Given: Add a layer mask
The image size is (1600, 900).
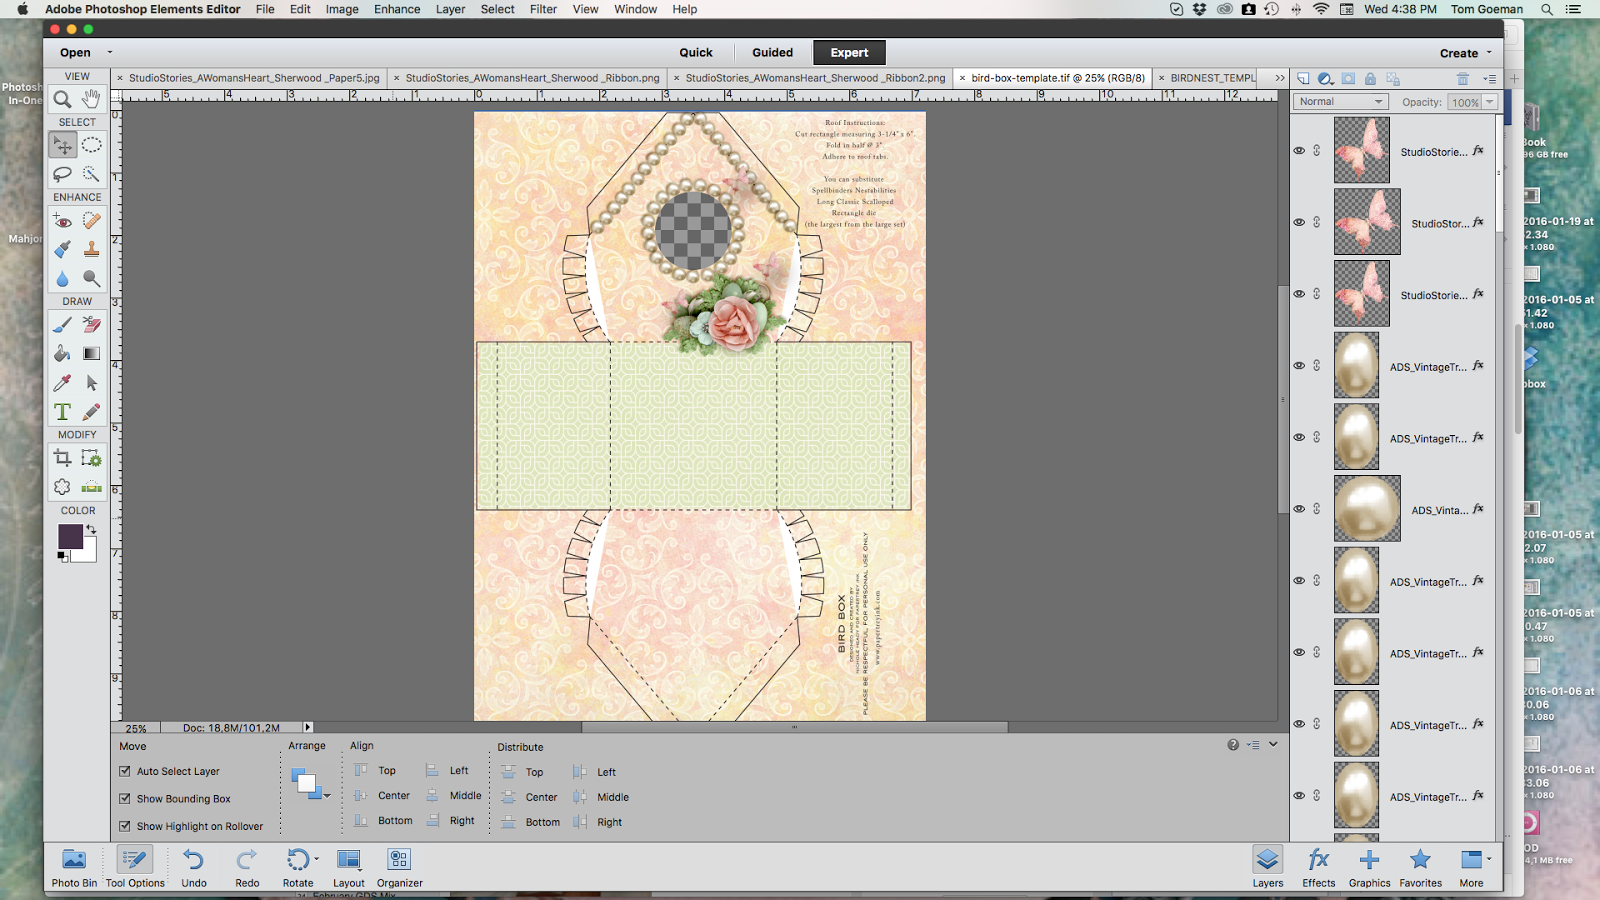Looking at the screenshot, I should pyautogui.click(x=1348, y=78).
